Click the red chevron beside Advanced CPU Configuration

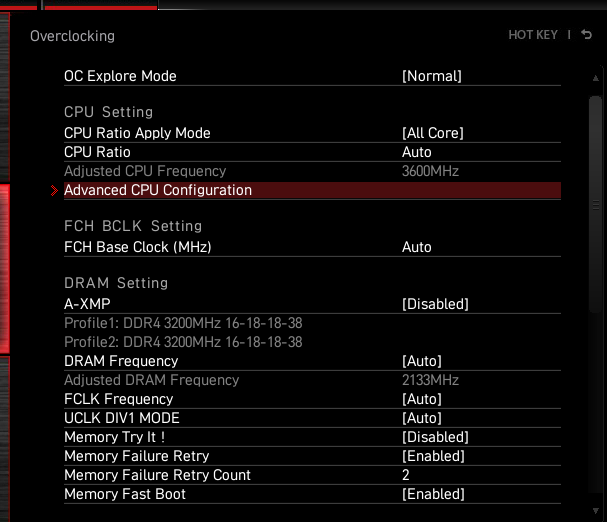[x=54, y=191]
